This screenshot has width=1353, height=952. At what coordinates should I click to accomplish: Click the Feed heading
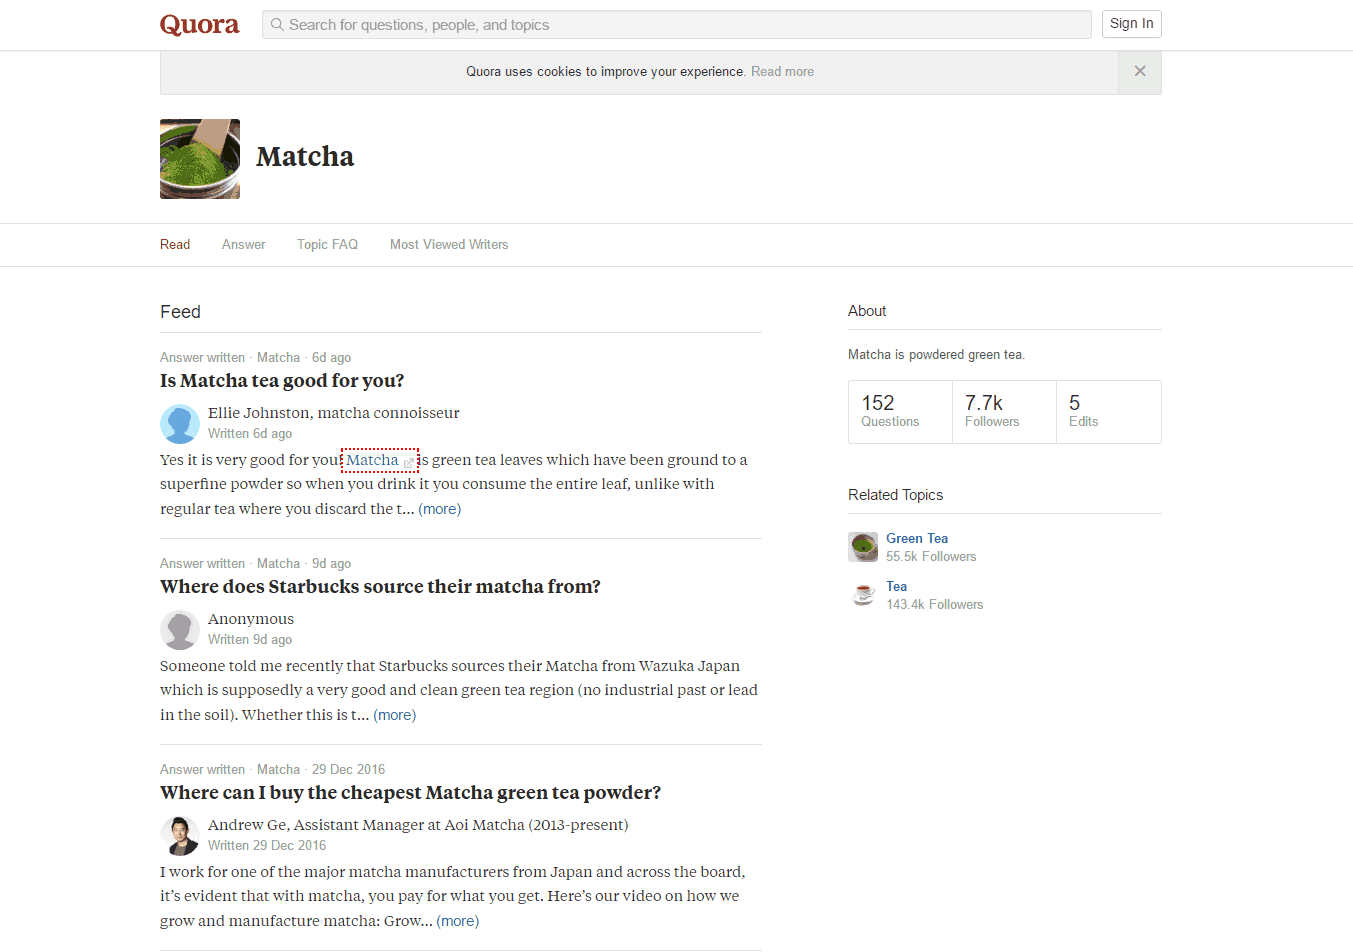pos(180,312)
